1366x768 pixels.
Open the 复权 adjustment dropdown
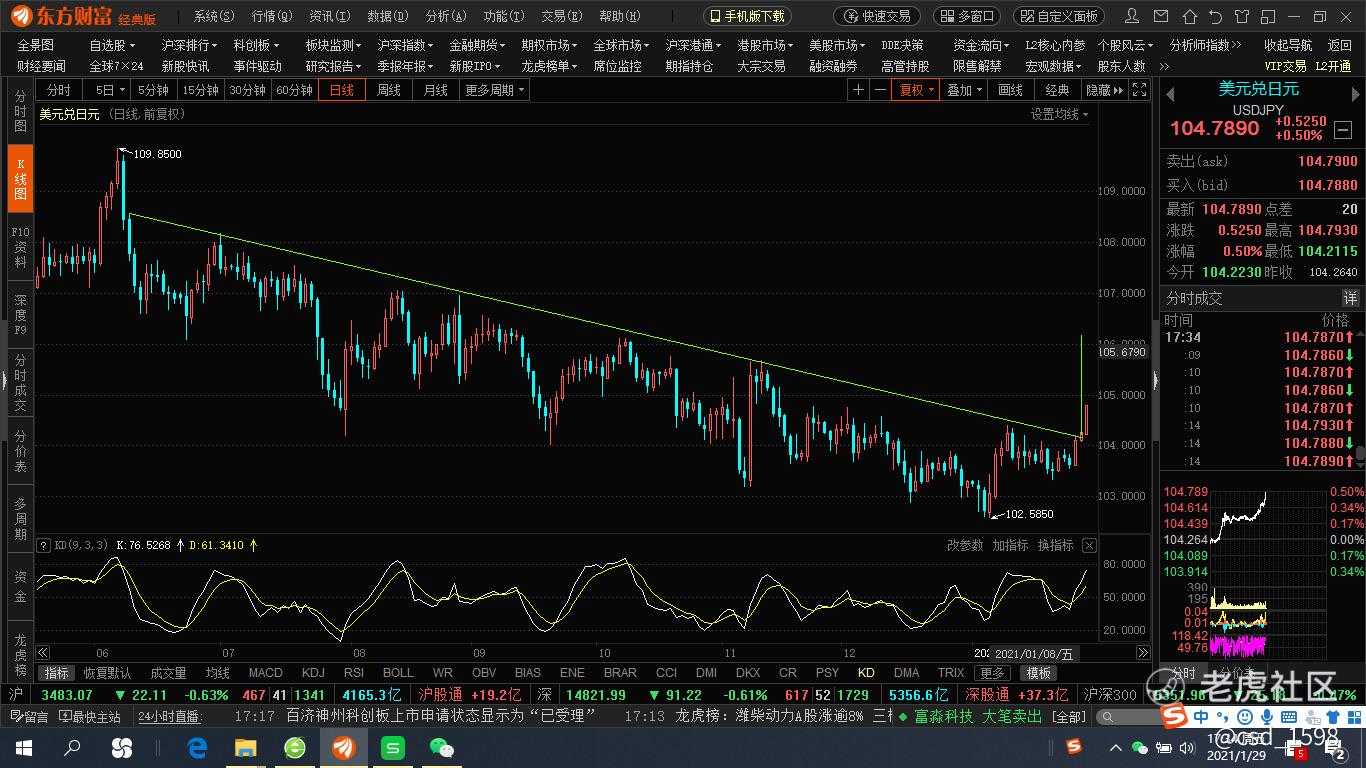(916, 90)
